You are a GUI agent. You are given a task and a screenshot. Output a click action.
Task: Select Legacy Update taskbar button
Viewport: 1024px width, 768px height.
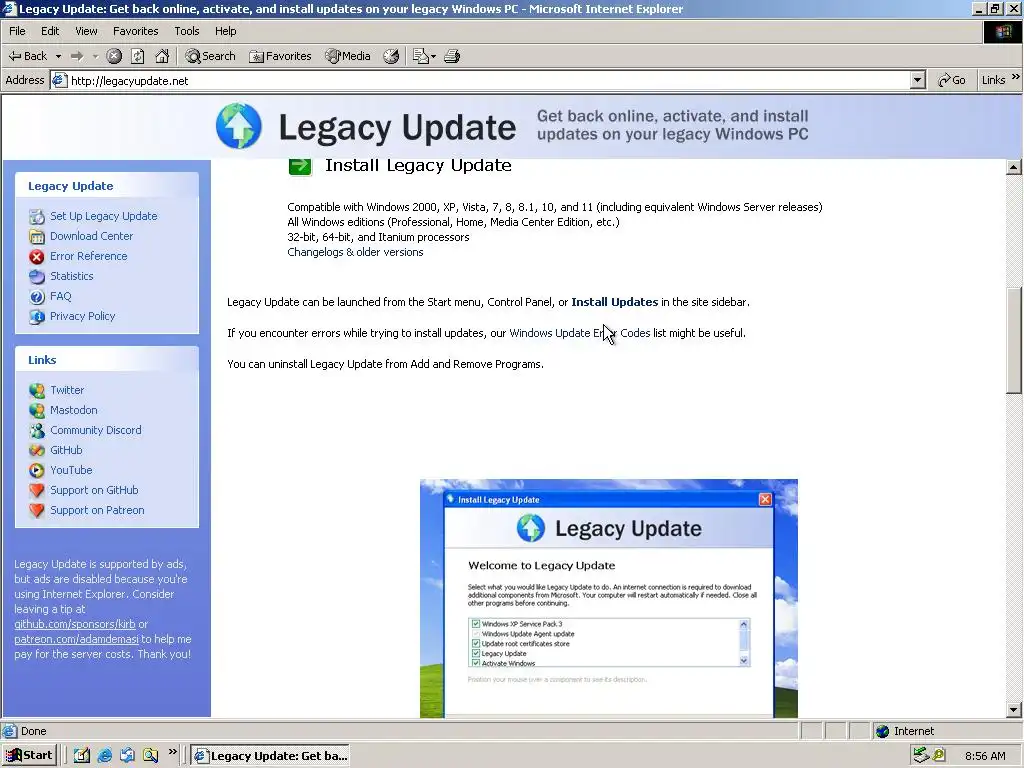[x=270, y=756]
